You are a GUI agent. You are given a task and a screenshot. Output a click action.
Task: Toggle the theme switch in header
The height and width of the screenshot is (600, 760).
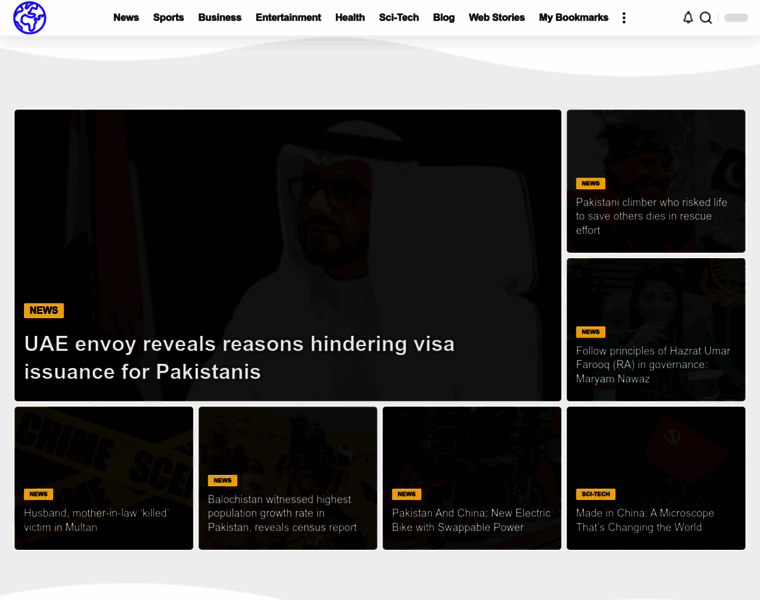coord(736,18)
